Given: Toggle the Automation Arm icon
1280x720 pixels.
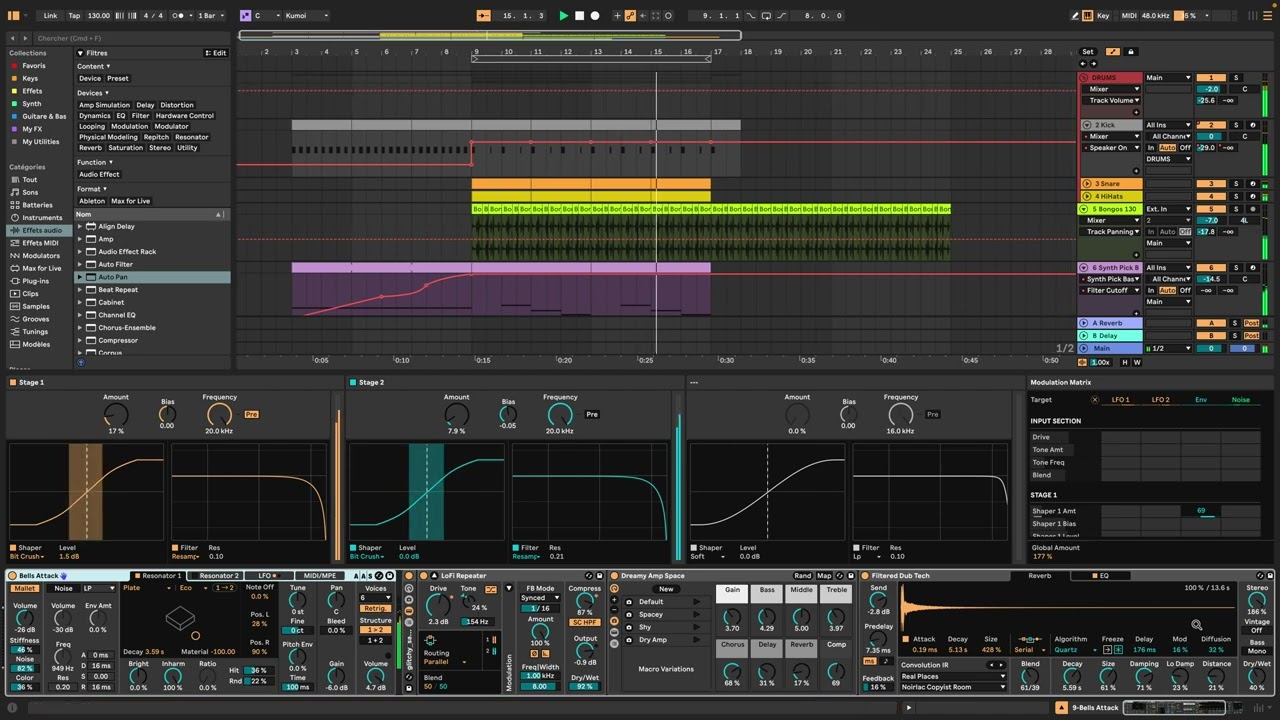Looking at the screenshot, I should point(629,16).
